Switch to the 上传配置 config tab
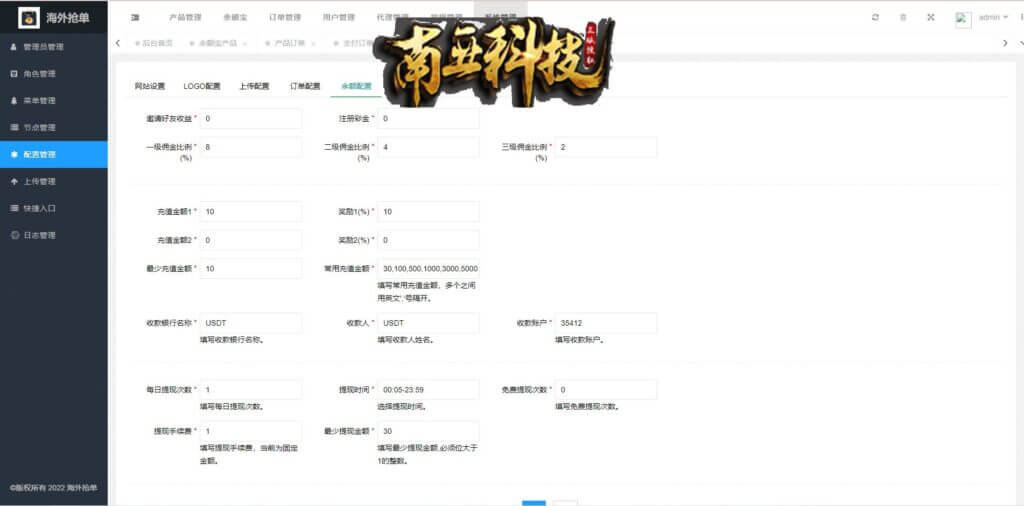The image size is (1024, 506). pyautogui.click(x=255, y=86)
